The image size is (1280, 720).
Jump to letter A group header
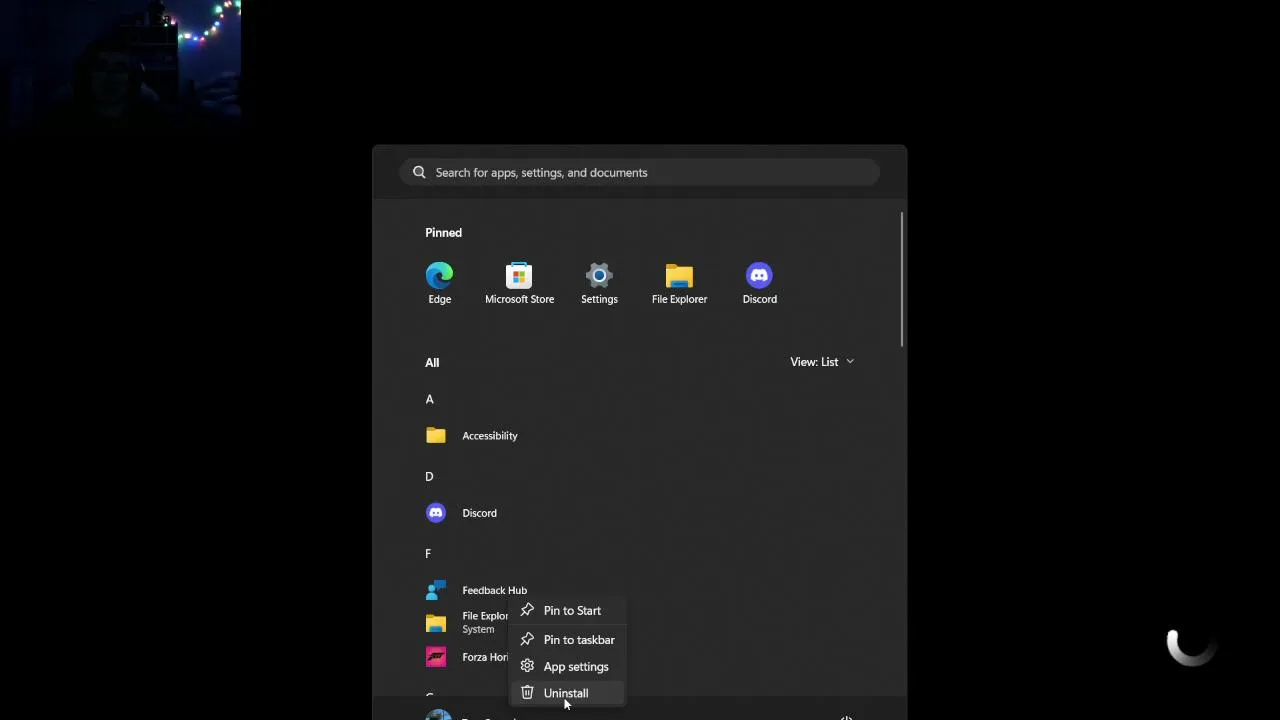(430, 399)
